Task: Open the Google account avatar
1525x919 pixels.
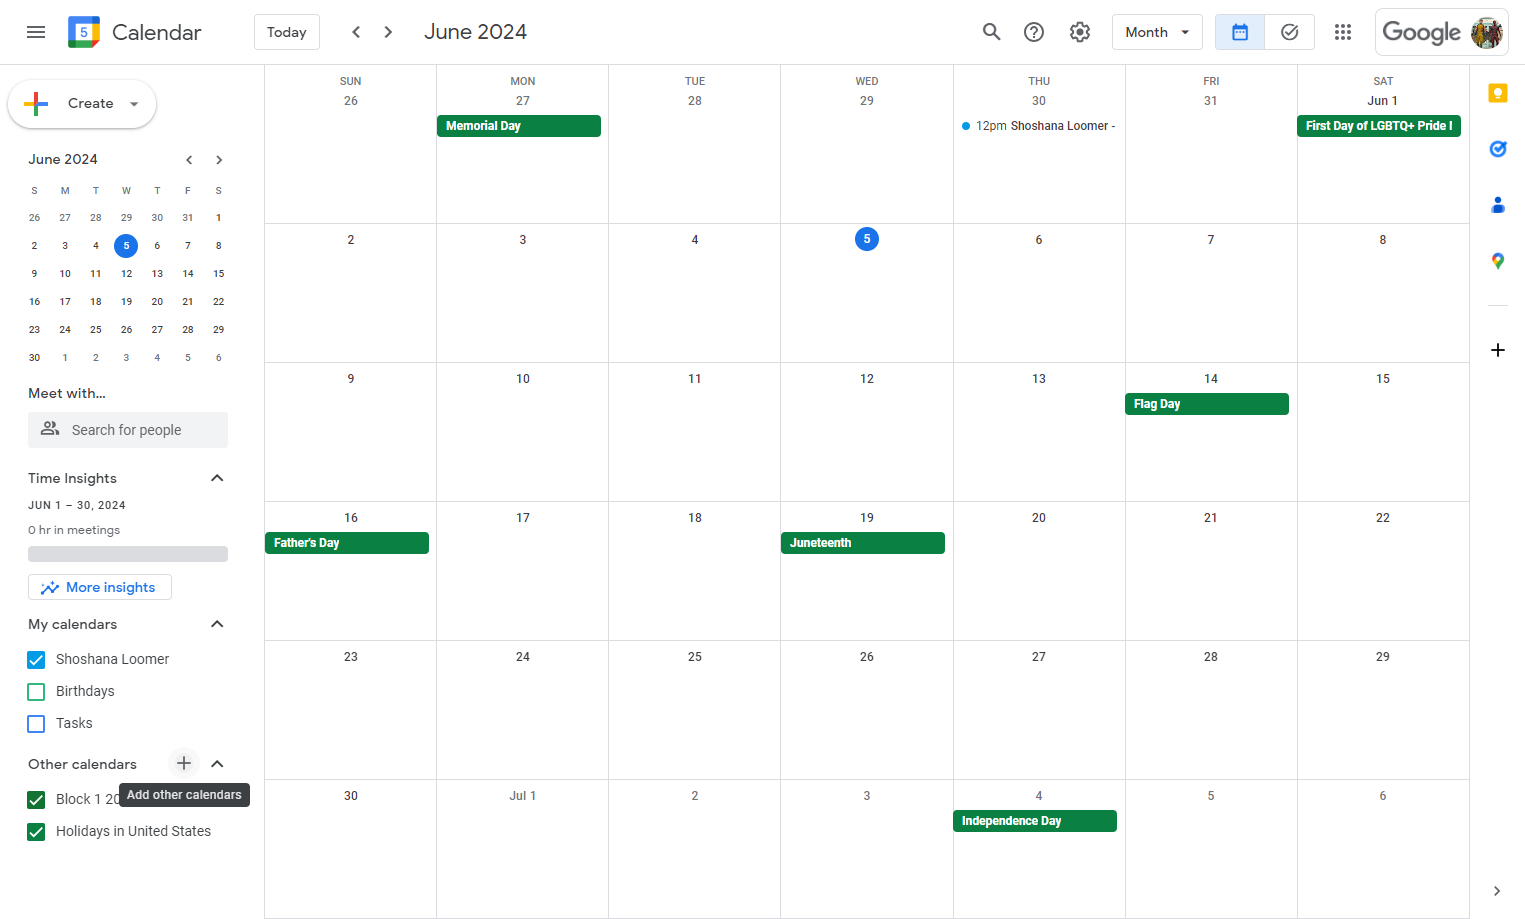Action: [x=1487, y=32]
